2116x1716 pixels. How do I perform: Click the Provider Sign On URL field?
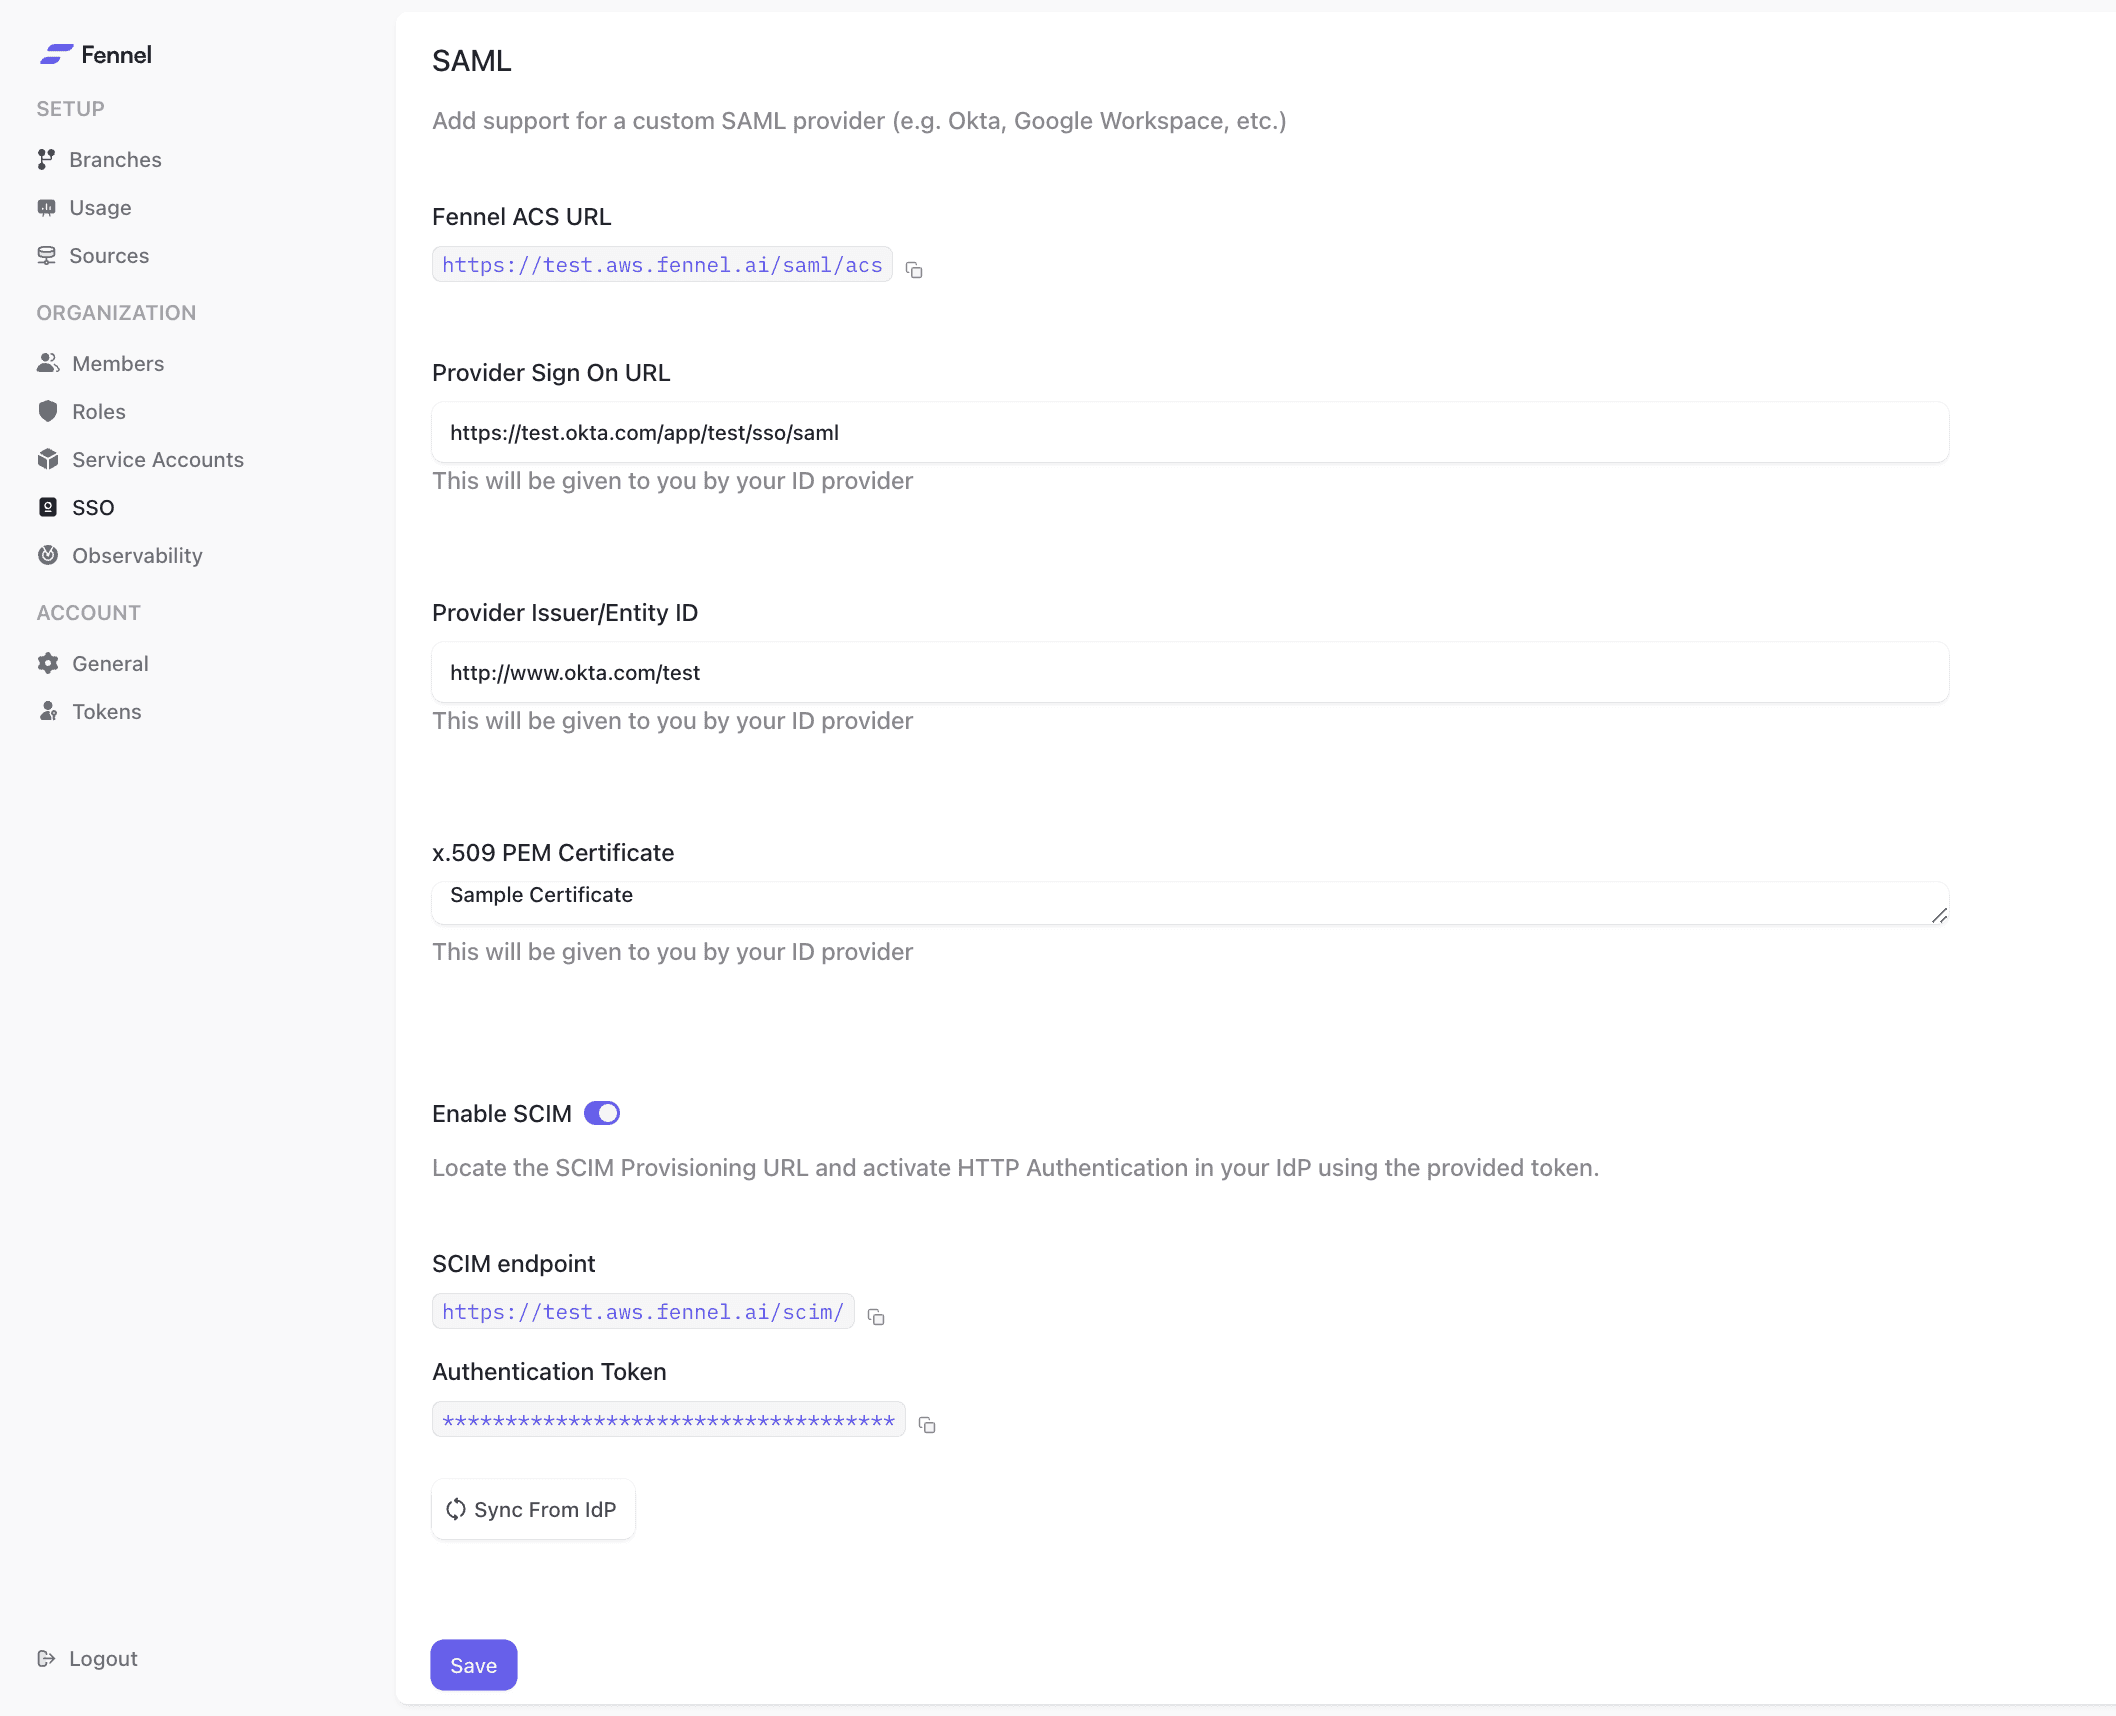1190,432
